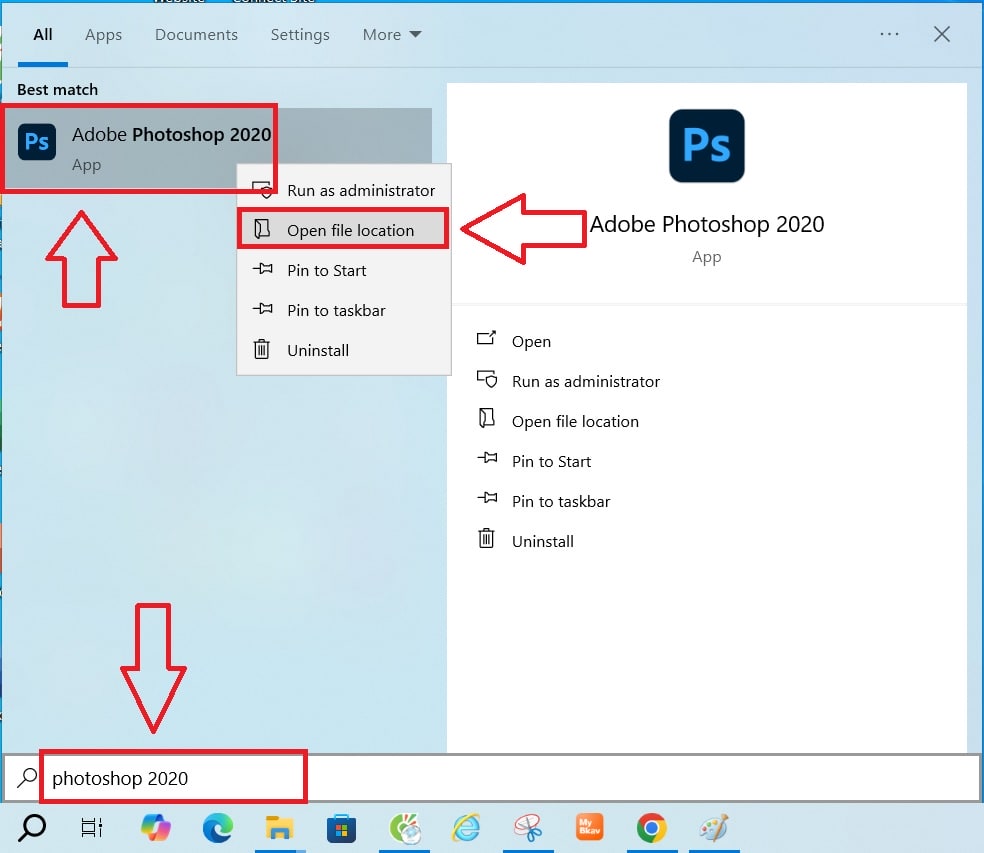Click Open file location in details pane
The height and width of the screenshot is (853, 984).
[575, 422]
